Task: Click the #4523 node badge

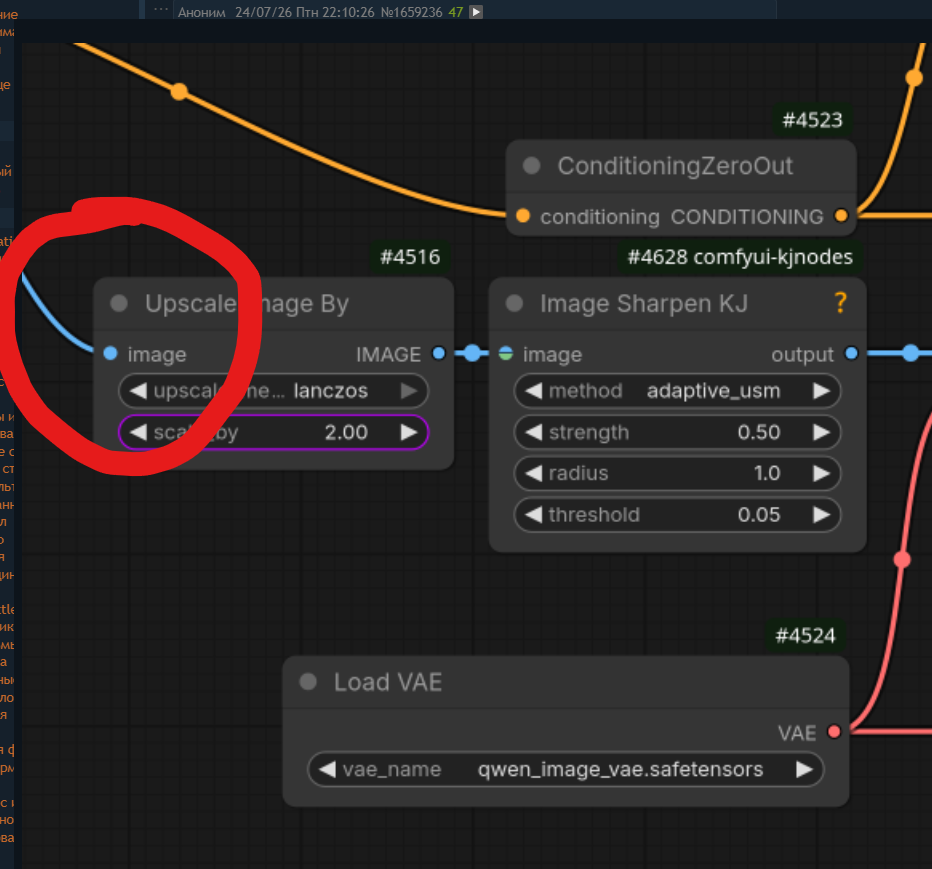Action: coord(812,120)
